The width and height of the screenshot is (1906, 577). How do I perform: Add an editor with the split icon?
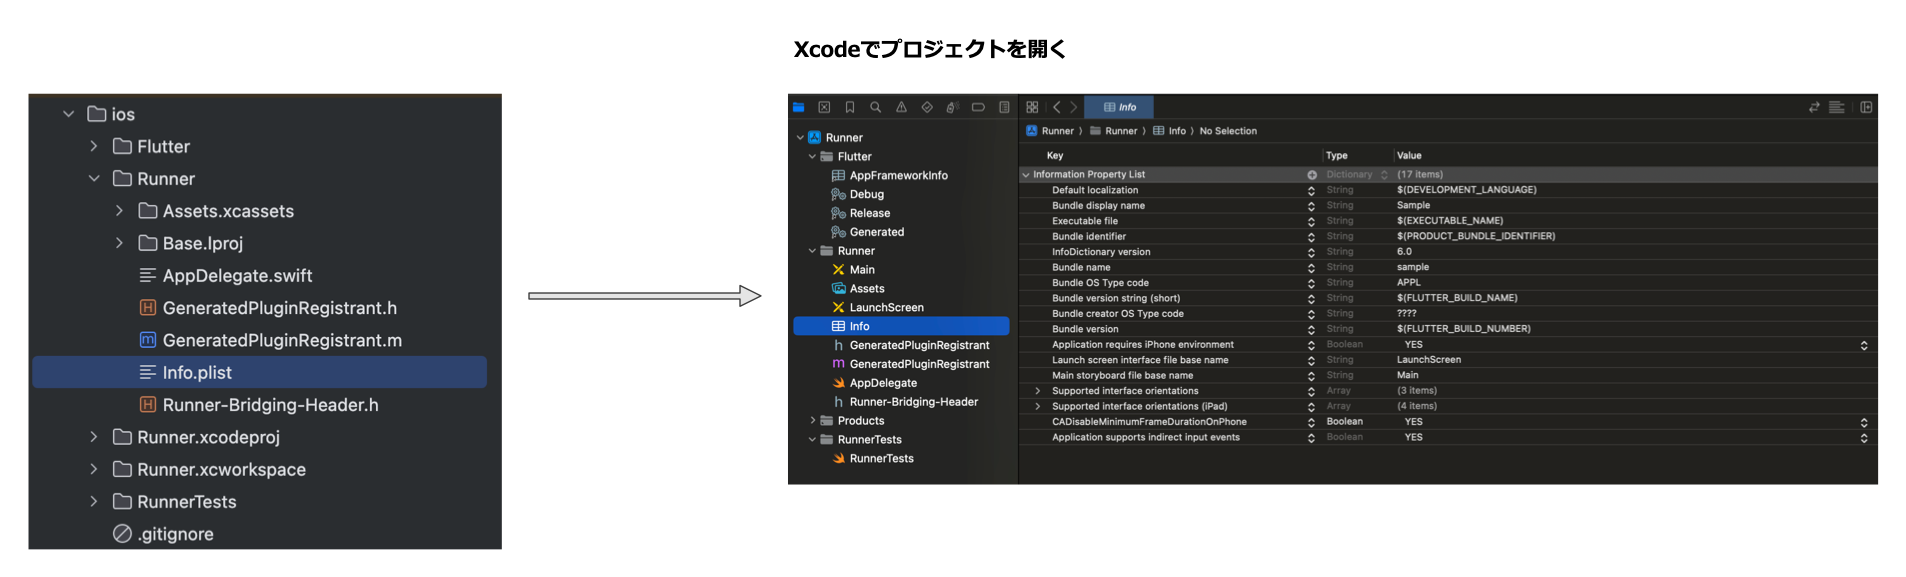1866,107
